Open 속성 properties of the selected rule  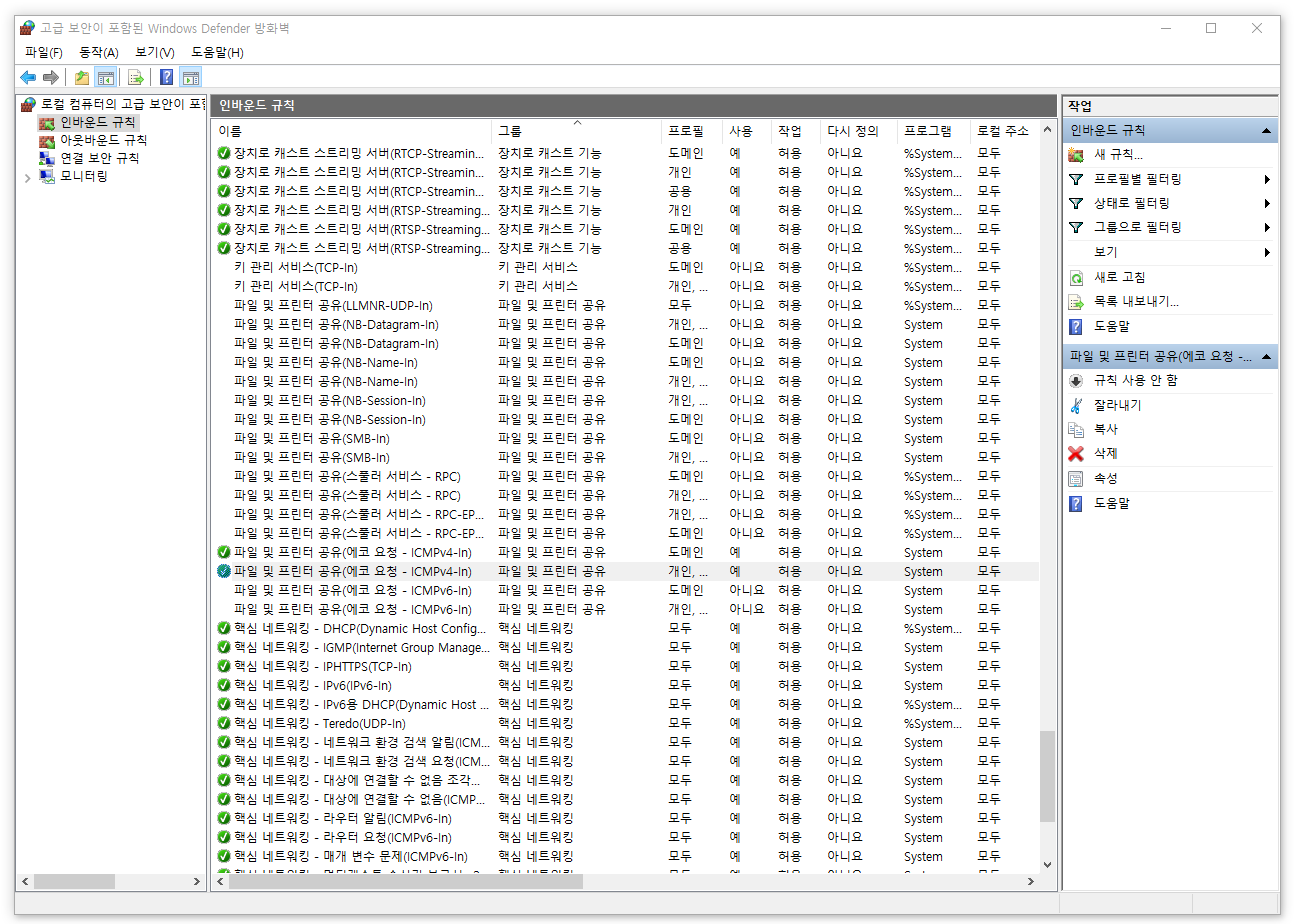pyautogui.click(x=1105, y=479)
